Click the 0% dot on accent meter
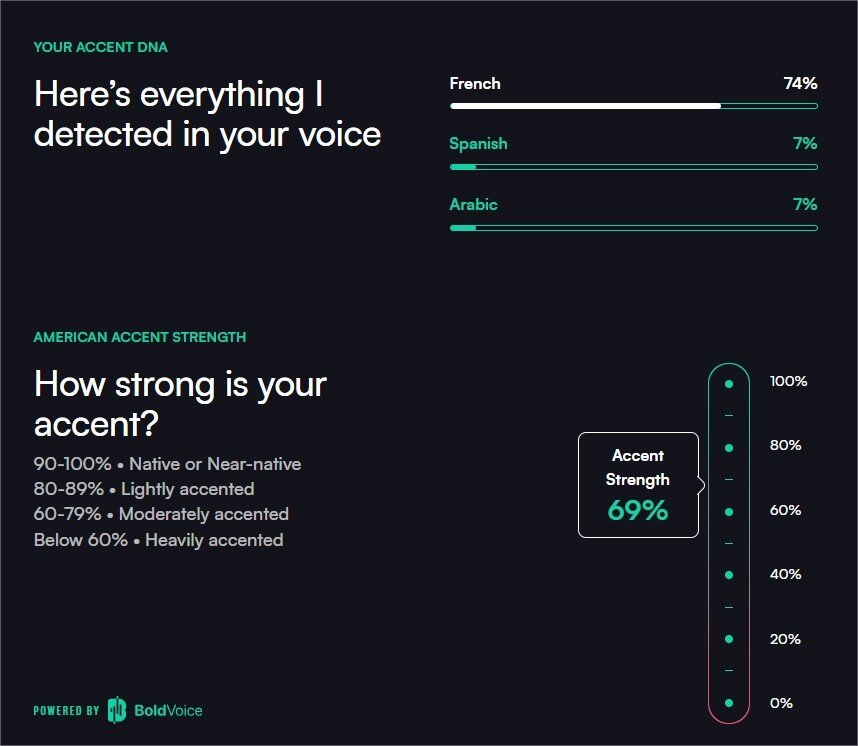 point(729,703)
